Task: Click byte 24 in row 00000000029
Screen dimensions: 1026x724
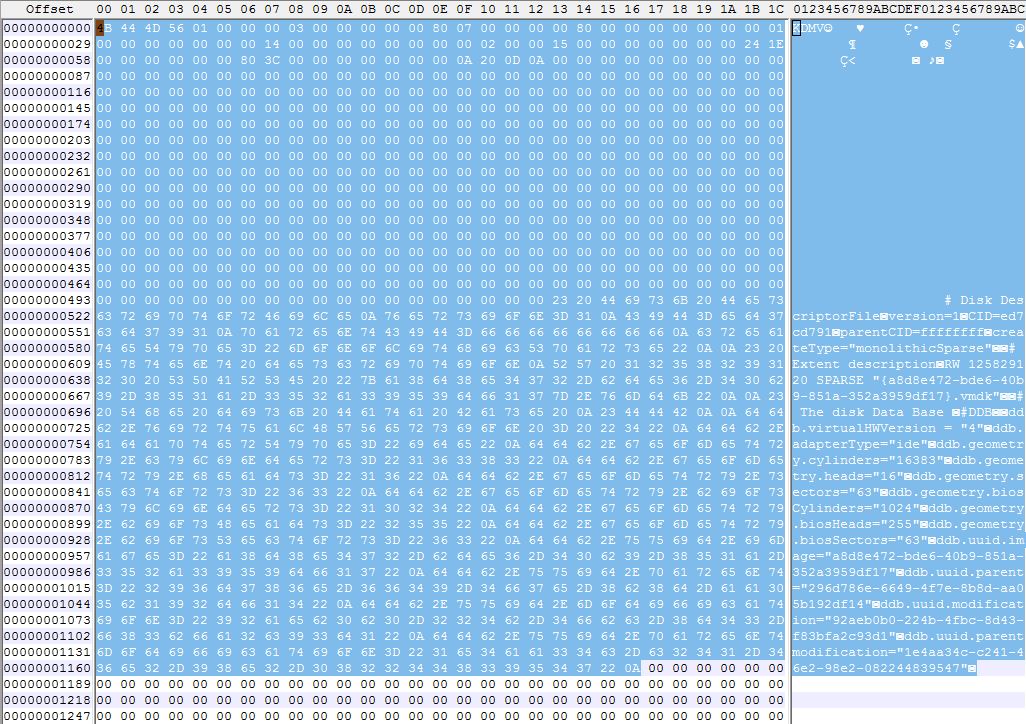Action: point(752,44)
